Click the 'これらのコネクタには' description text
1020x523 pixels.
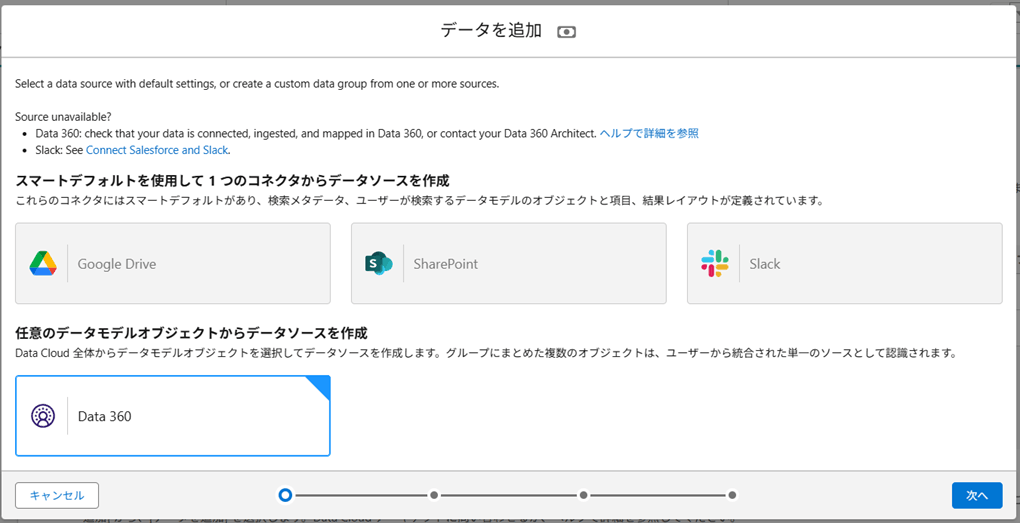pos(420,201)
